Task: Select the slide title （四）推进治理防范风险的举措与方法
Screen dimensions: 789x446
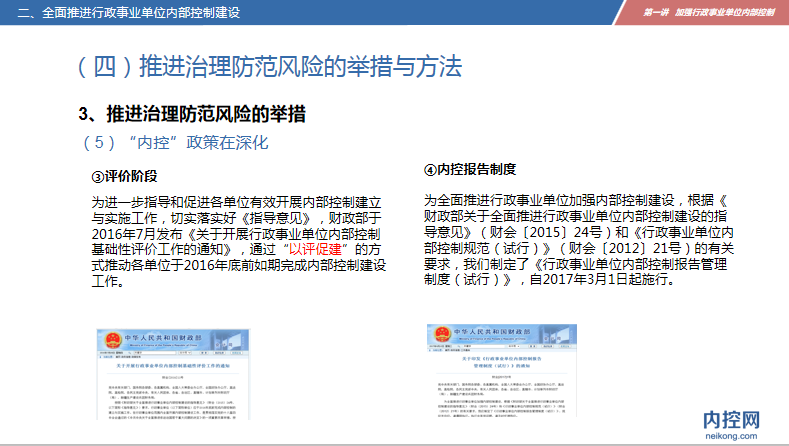Action: click(x=269, y=67)
